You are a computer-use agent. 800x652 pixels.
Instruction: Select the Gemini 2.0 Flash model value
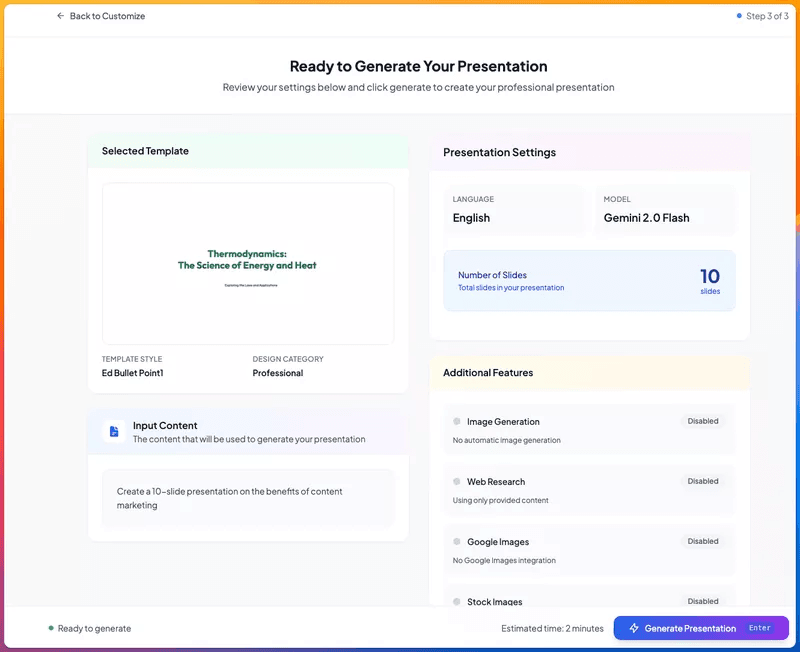646,218
